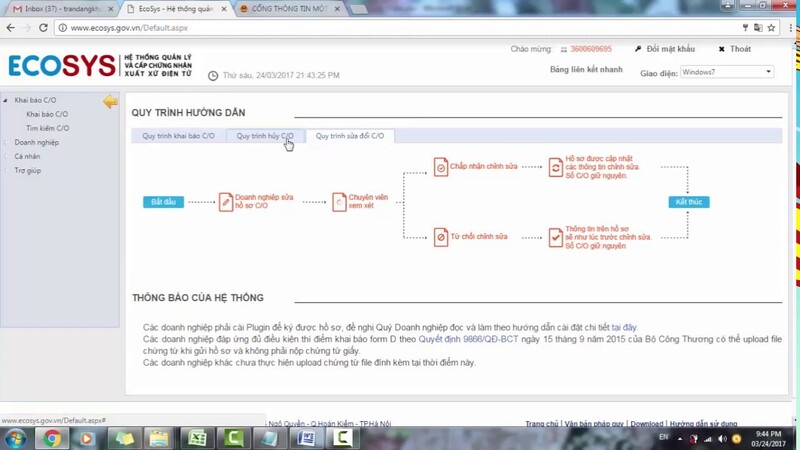Open Giao diện Windows7 dropdown

(x=727, y=72)
